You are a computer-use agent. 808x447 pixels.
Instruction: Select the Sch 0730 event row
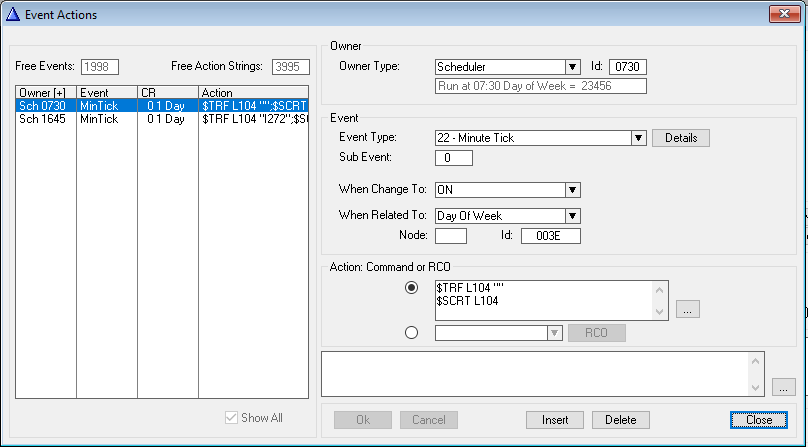(162, 106)
